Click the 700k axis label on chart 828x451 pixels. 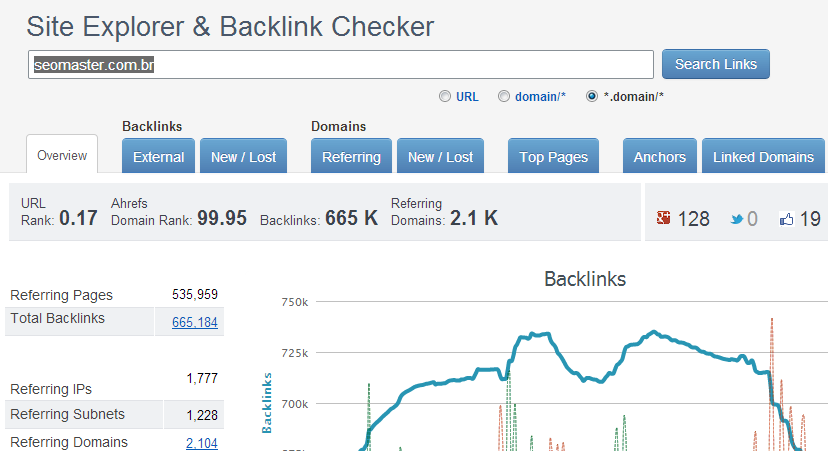pos(295,404)
